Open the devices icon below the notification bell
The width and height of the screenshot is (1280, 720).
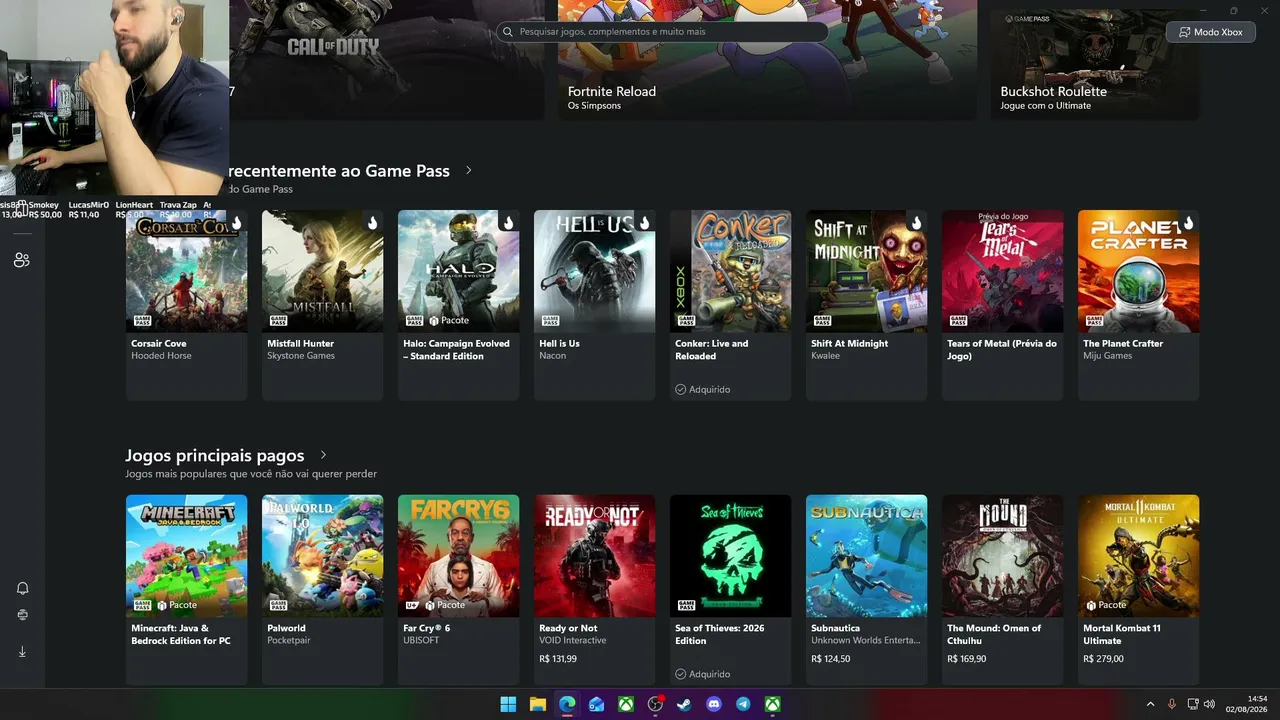point(22,615)
